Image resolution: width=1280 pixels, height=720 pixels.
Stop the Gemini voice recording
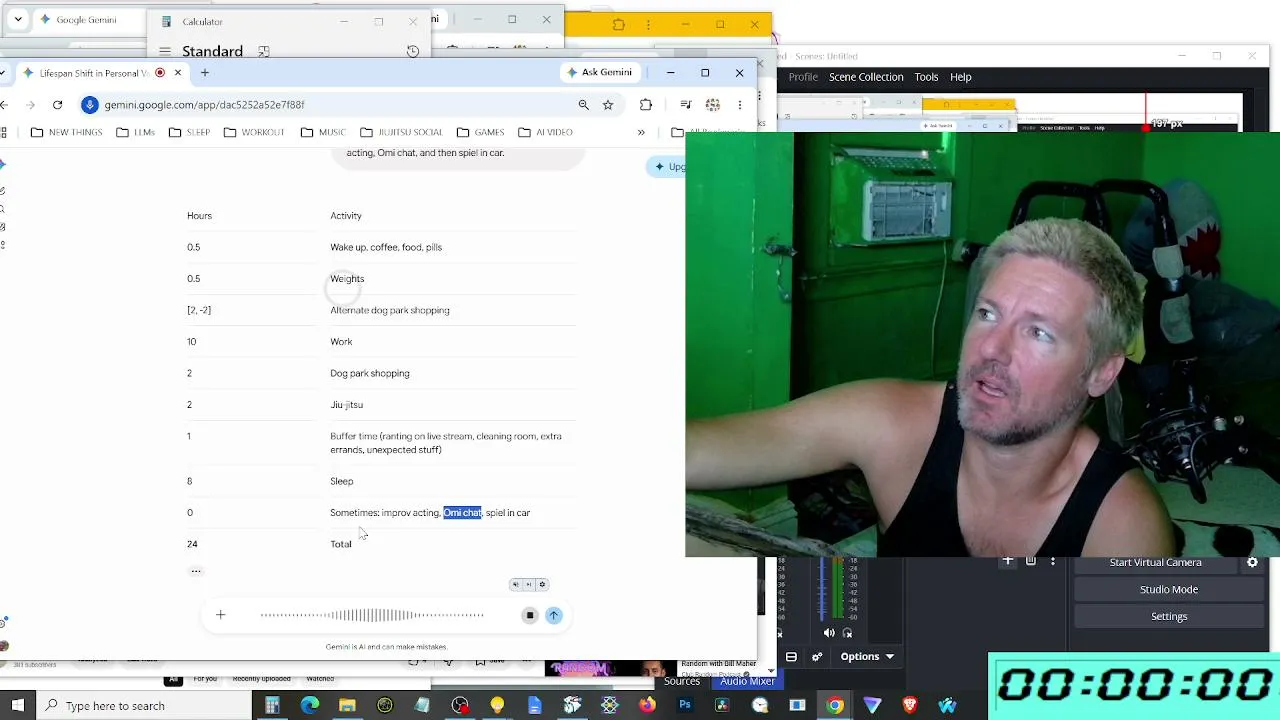click(530, 615)
